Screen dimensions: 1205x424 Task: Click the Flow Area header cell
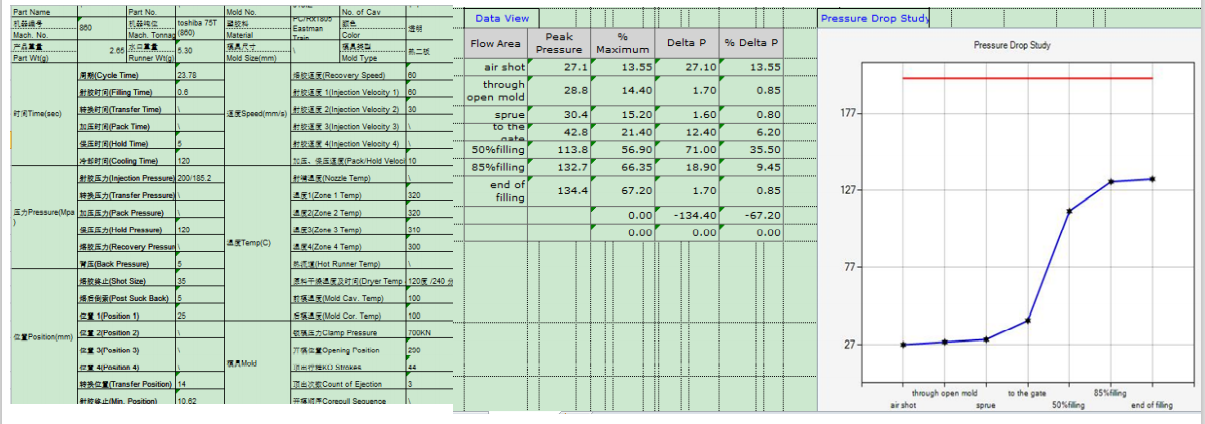pos(495,43)
